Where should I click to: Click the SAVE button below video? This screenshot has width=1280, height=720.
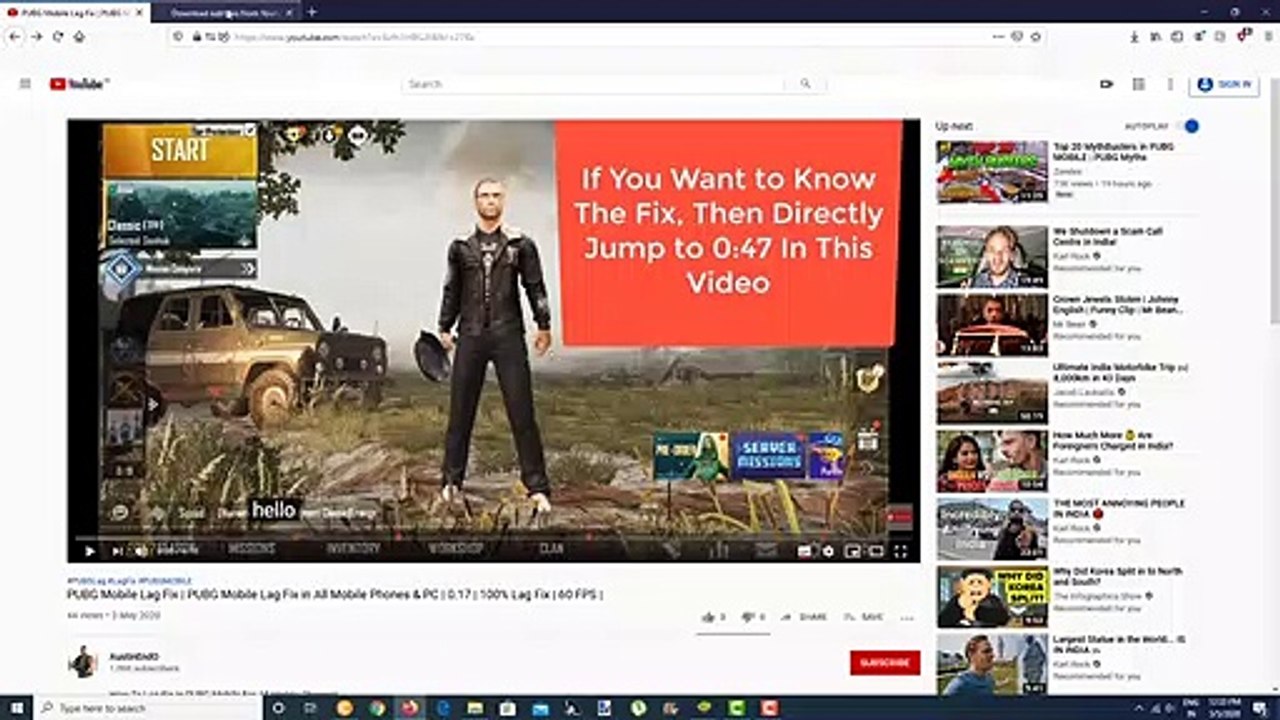pos(865,617)
